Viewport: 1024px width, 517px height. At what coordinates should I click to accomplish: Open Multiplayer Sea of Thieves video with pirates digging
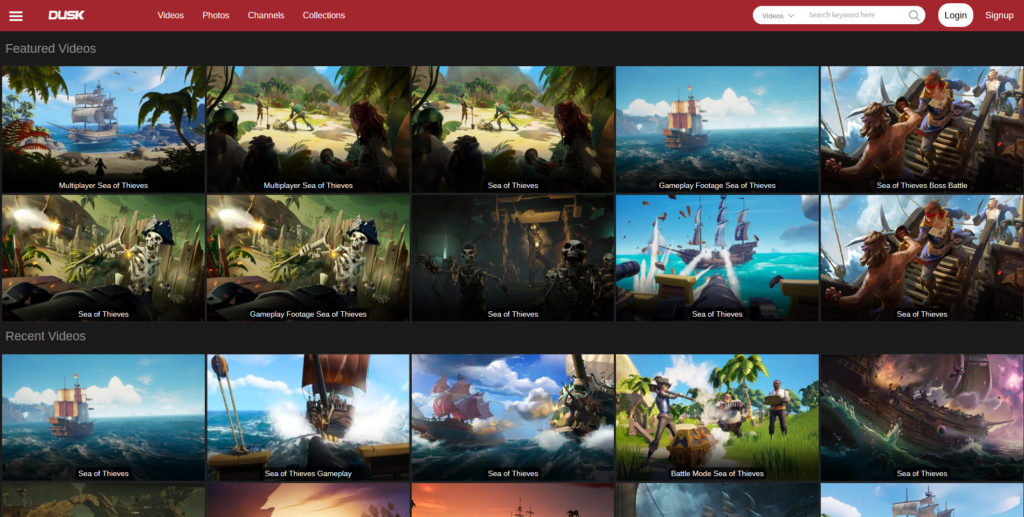308,129
